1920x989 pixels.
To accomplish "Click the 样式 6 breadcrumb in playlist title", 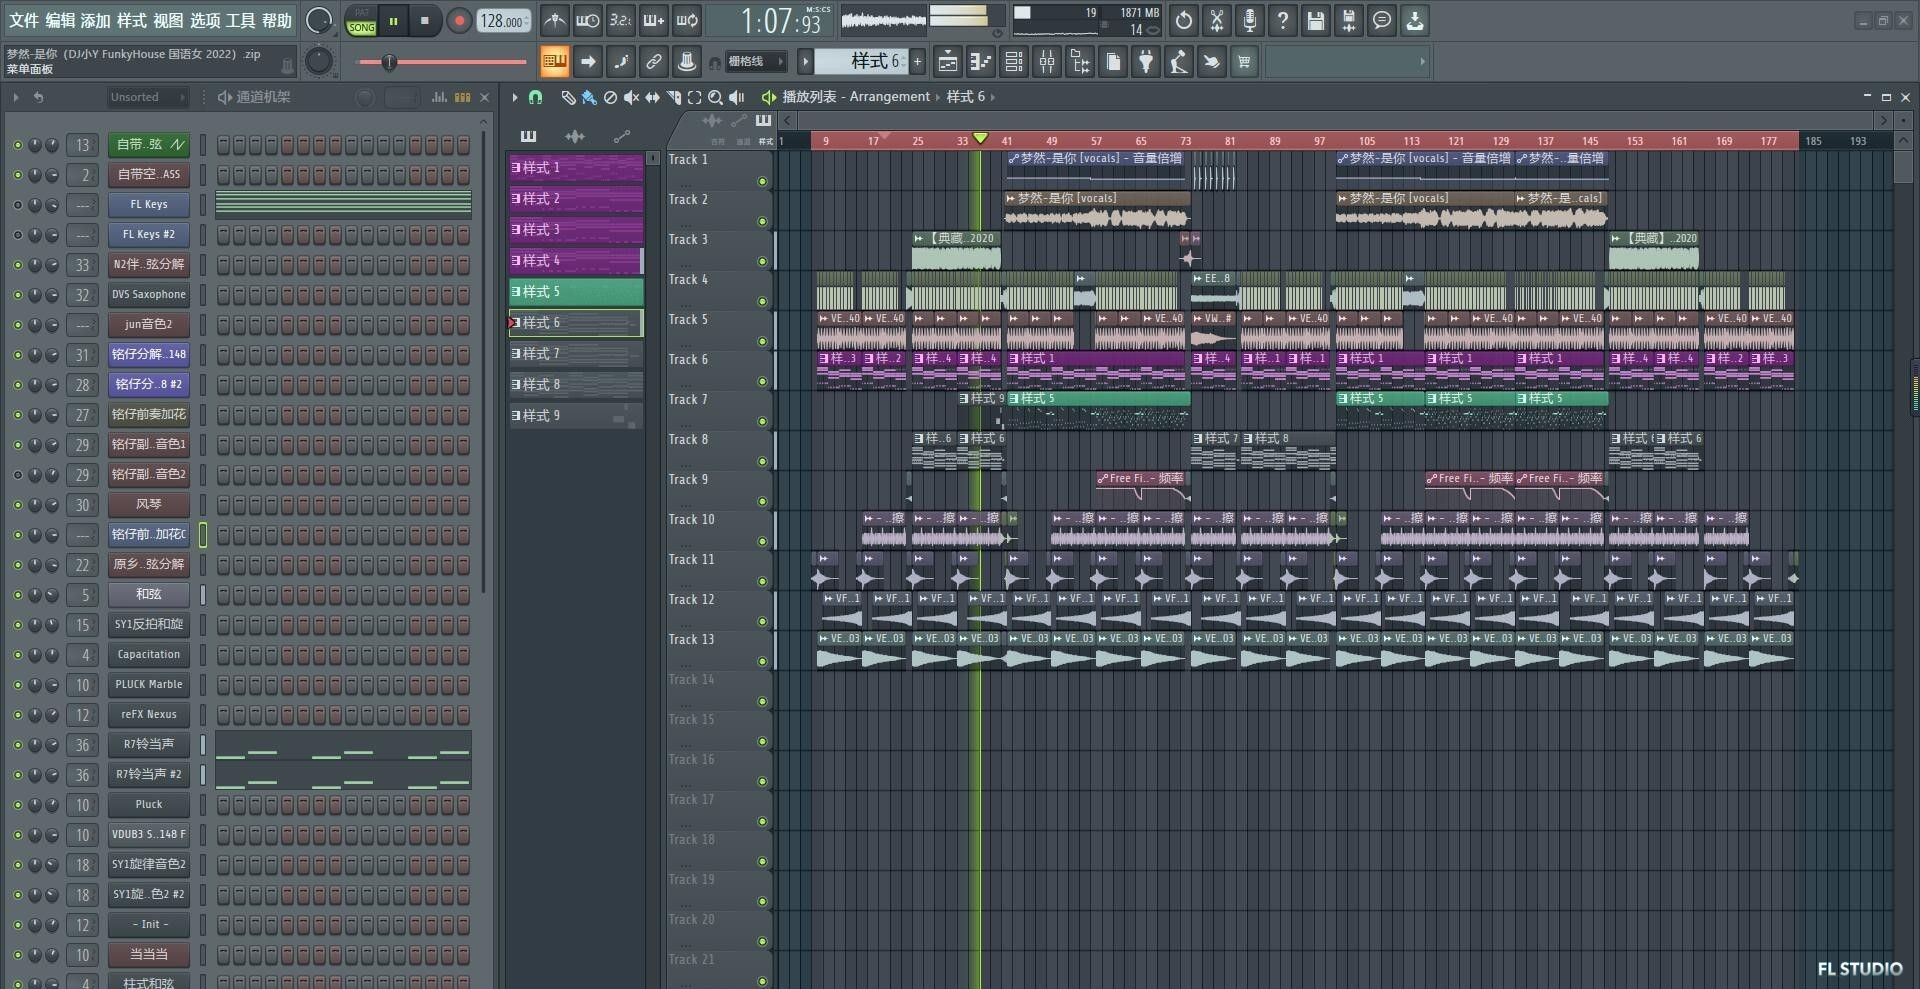I will (x=966, y=97).
